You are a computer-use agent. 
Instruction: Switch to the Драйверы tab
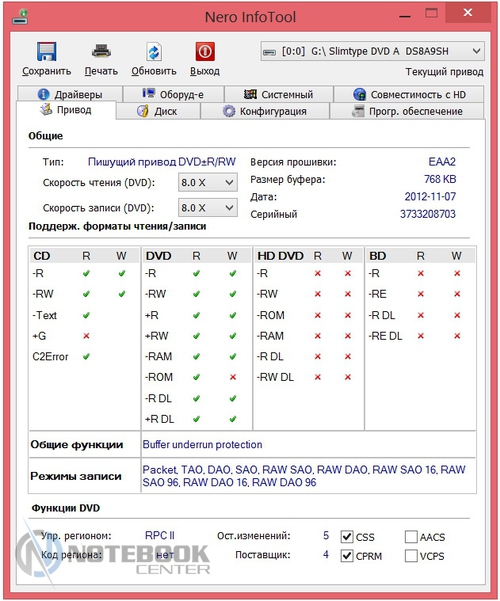tap(70, 94)
